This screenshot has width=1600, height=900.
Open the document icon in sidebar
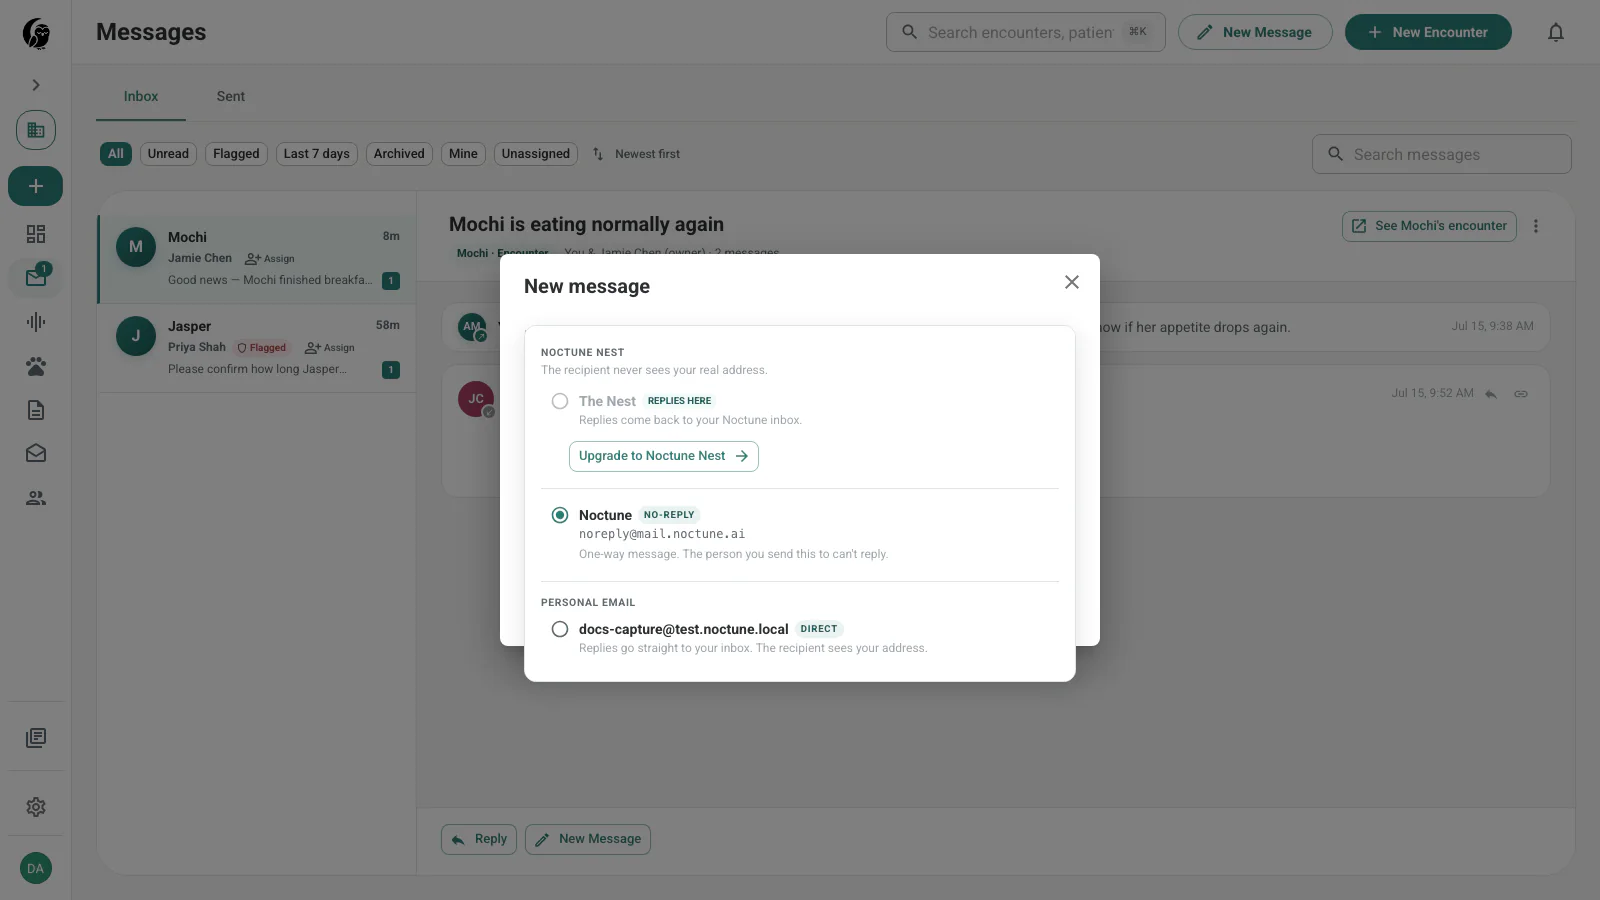[x=36, y=410]
